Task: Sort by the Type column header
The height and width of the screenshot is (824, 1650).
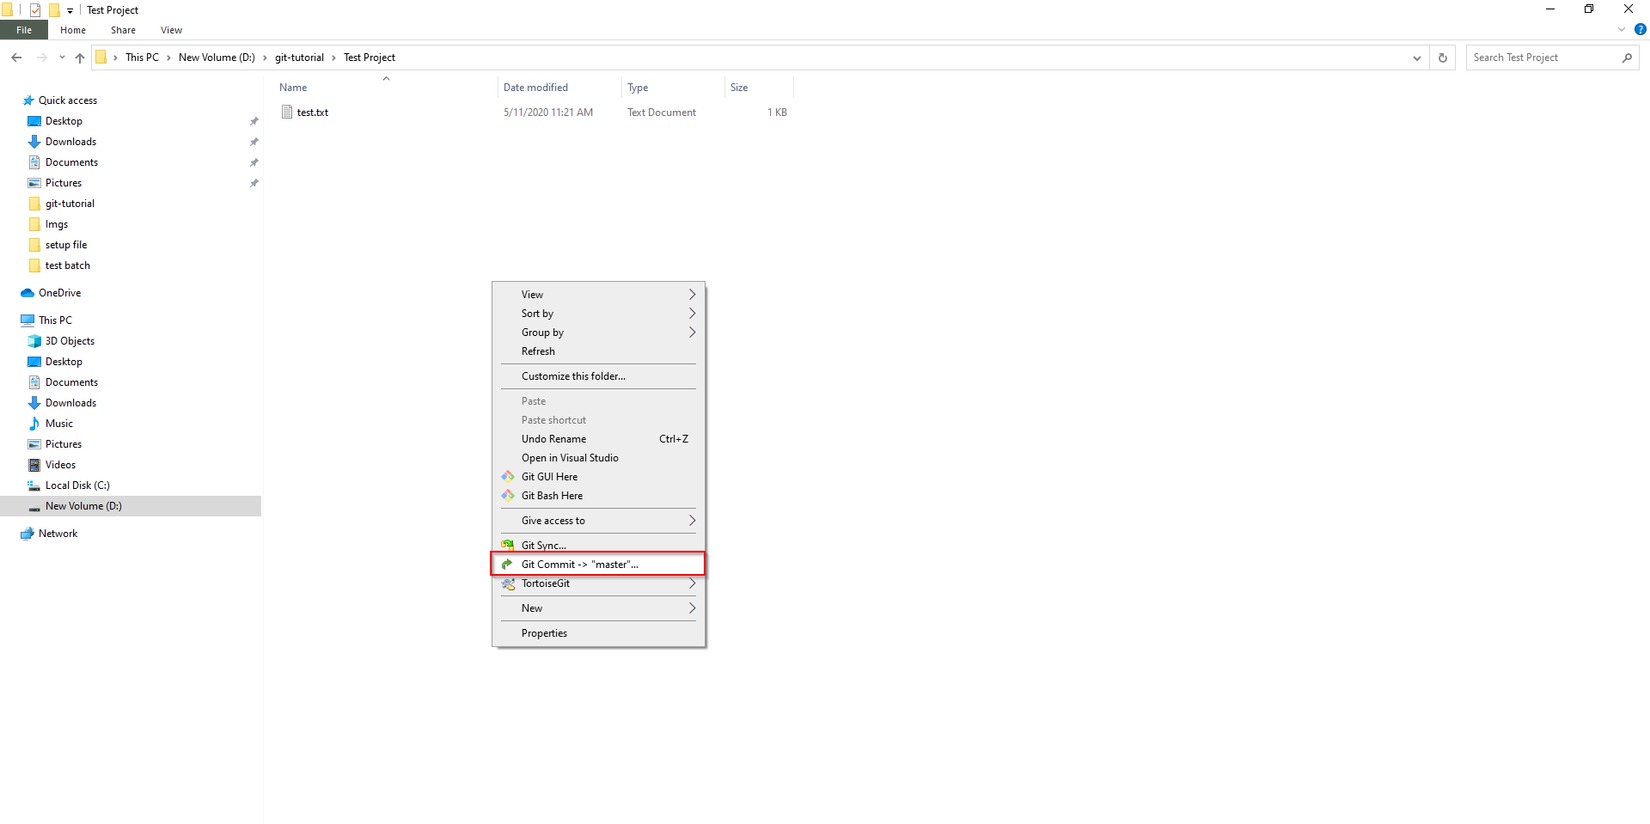Action: 673,88
